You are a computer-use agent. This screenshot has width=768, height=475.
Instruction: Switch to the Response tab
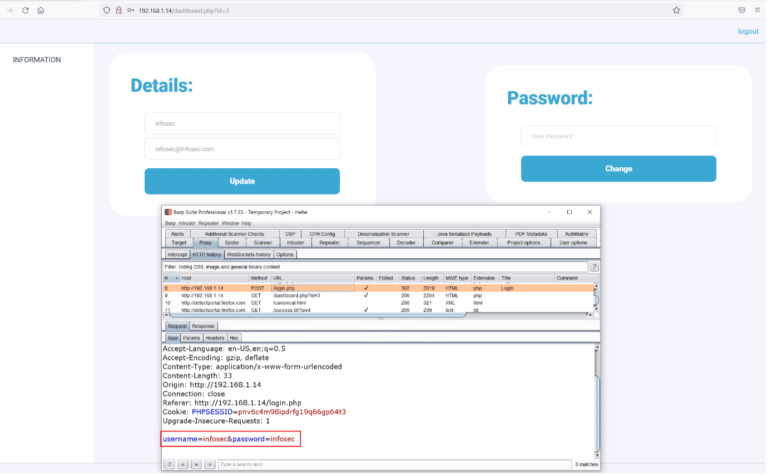click(203, 326)
